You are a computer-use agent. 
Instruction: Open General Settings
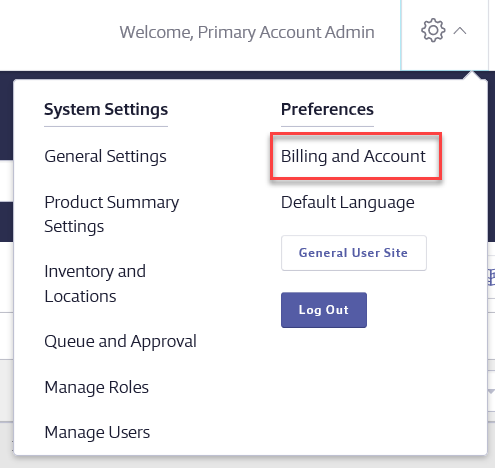(x=105, y=156)
